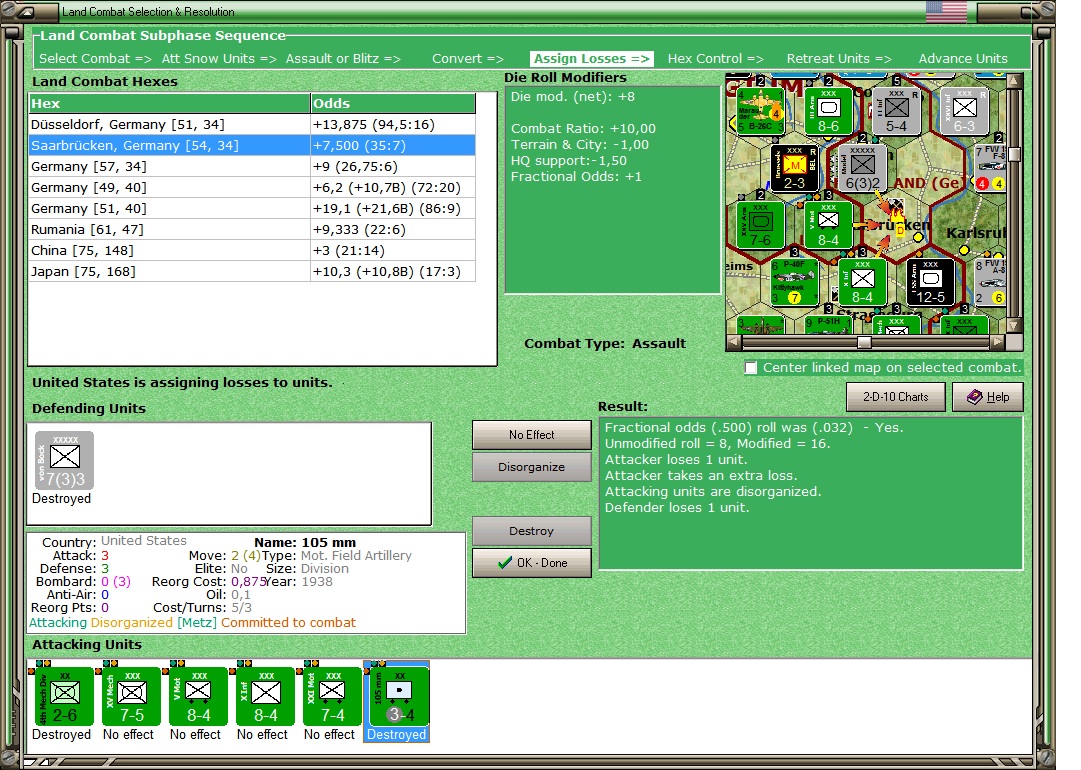Click the Odds column header

coord(393,103)
